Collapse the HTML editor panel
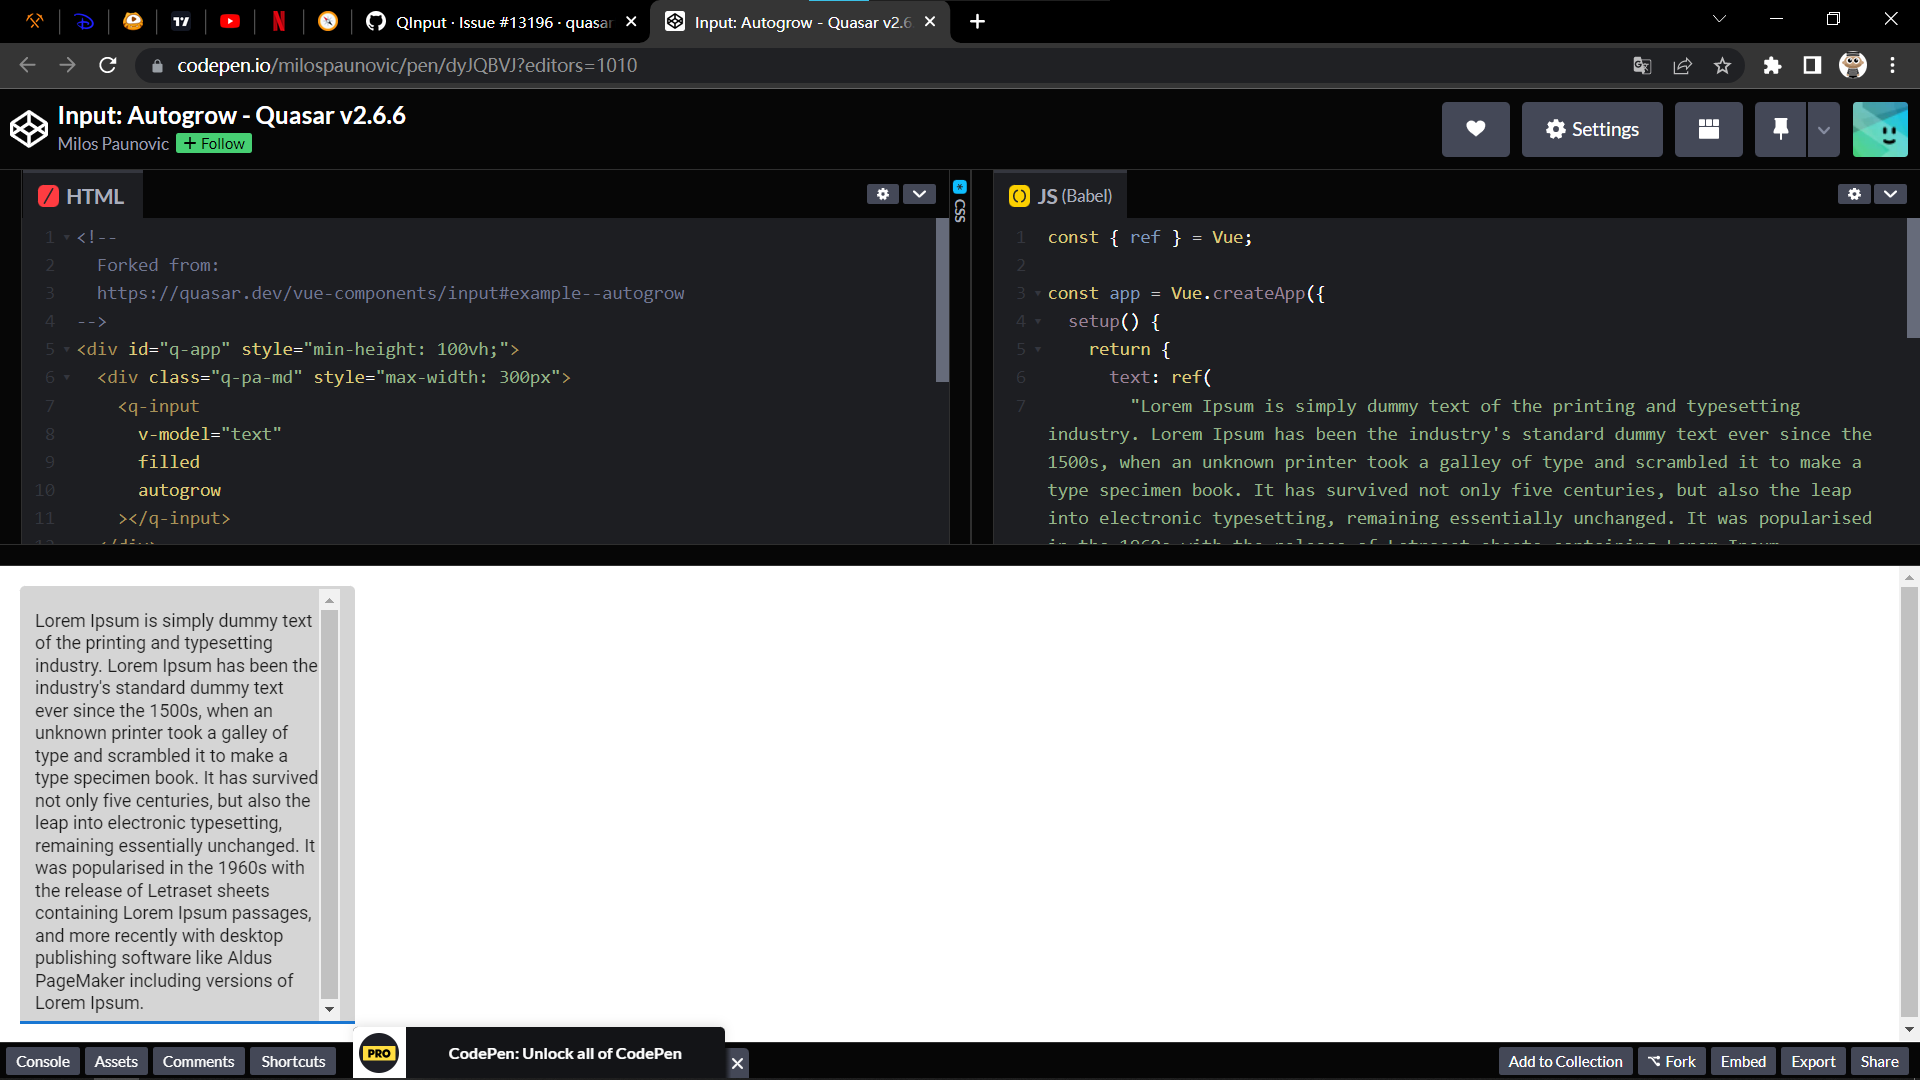1920x1080 pixels. click(x=919, y=194)
